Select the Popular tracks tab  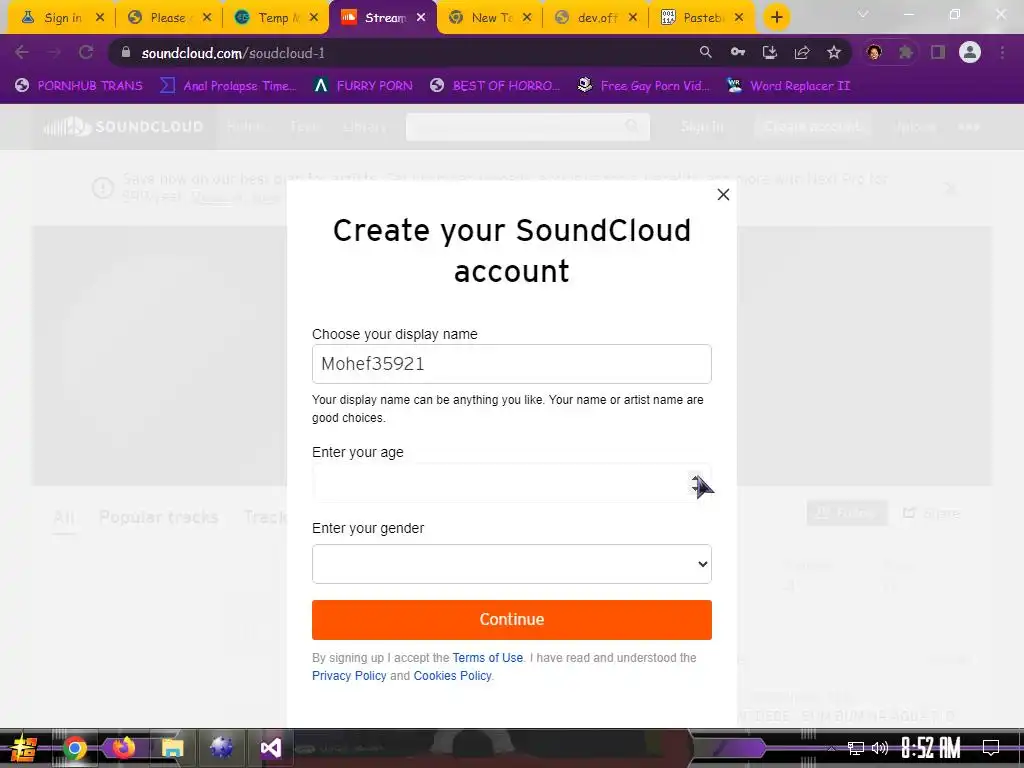[x=159, y=517]
